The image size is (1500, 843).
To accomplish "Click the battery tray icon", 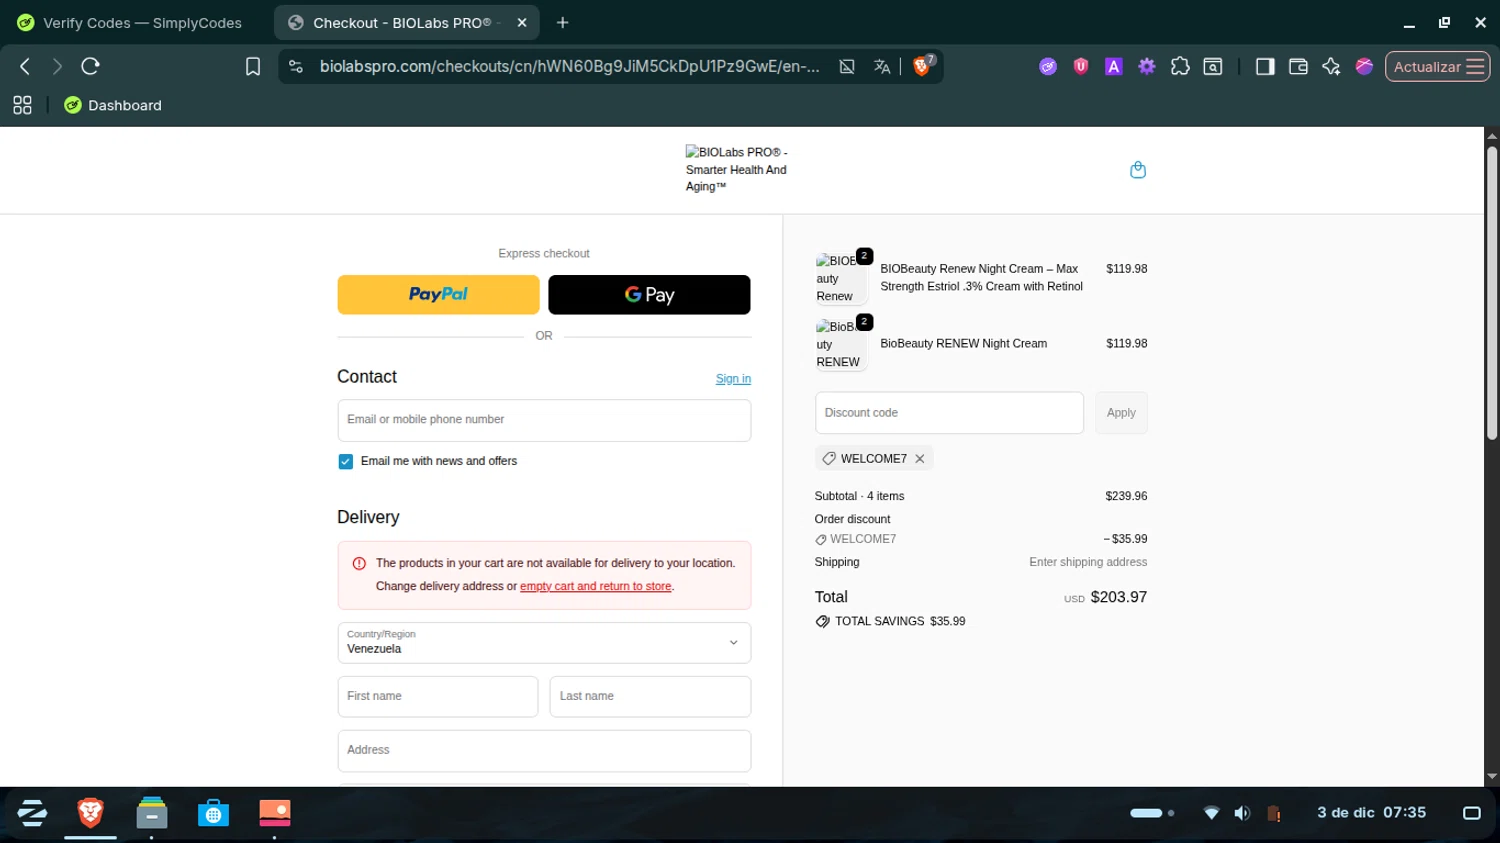I will tap(1274, 813).
